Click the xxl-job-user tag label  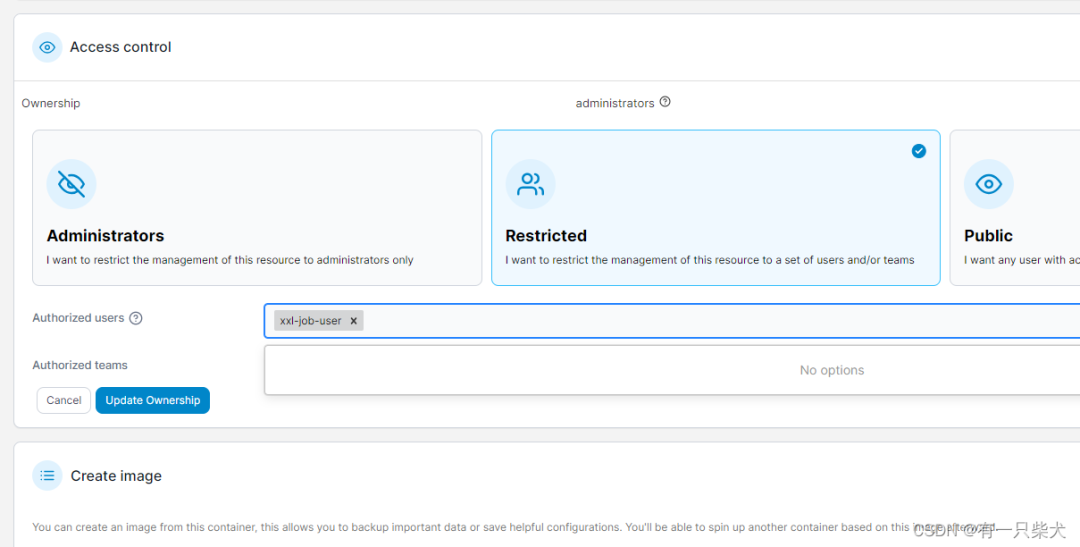(x=311, y=321)
